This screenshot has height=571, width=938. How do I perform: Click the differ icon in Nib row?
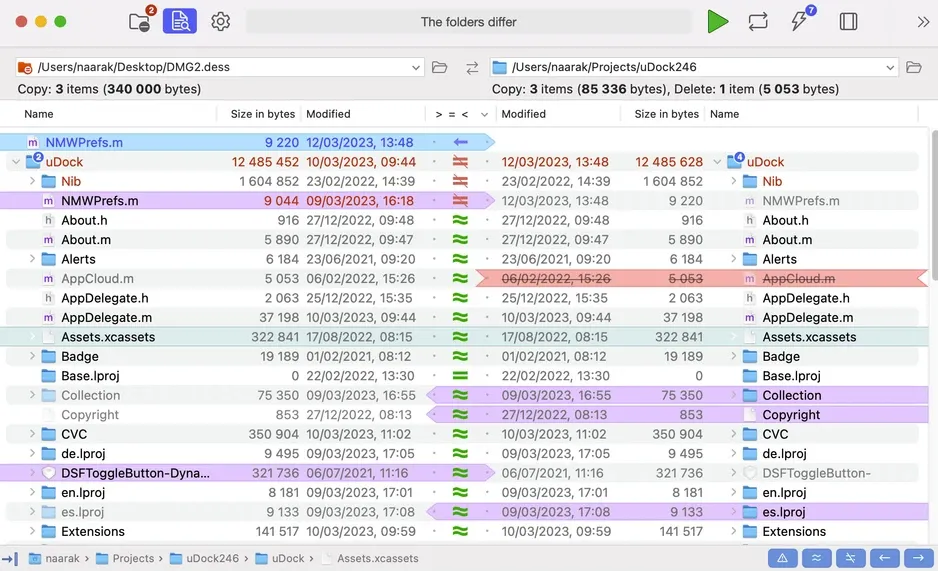(460, 181)
